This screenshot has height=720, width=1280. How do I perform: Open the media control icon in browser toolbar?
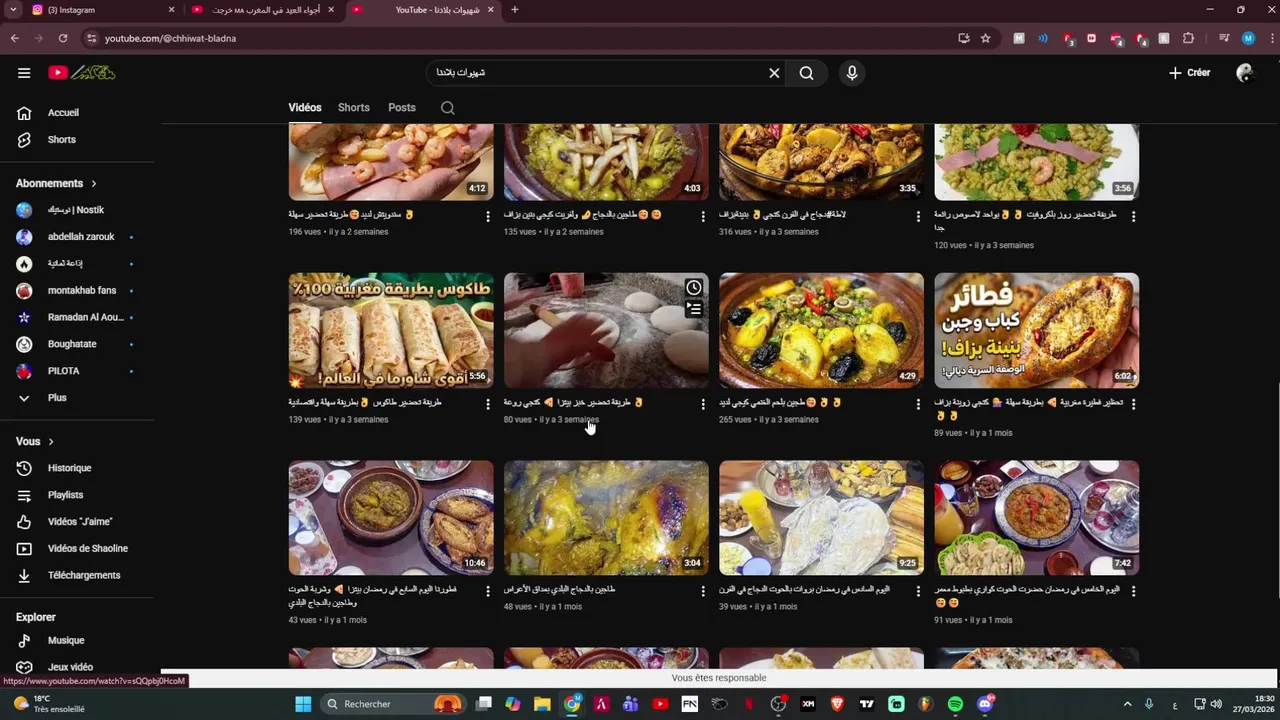tap(1224, 38)
